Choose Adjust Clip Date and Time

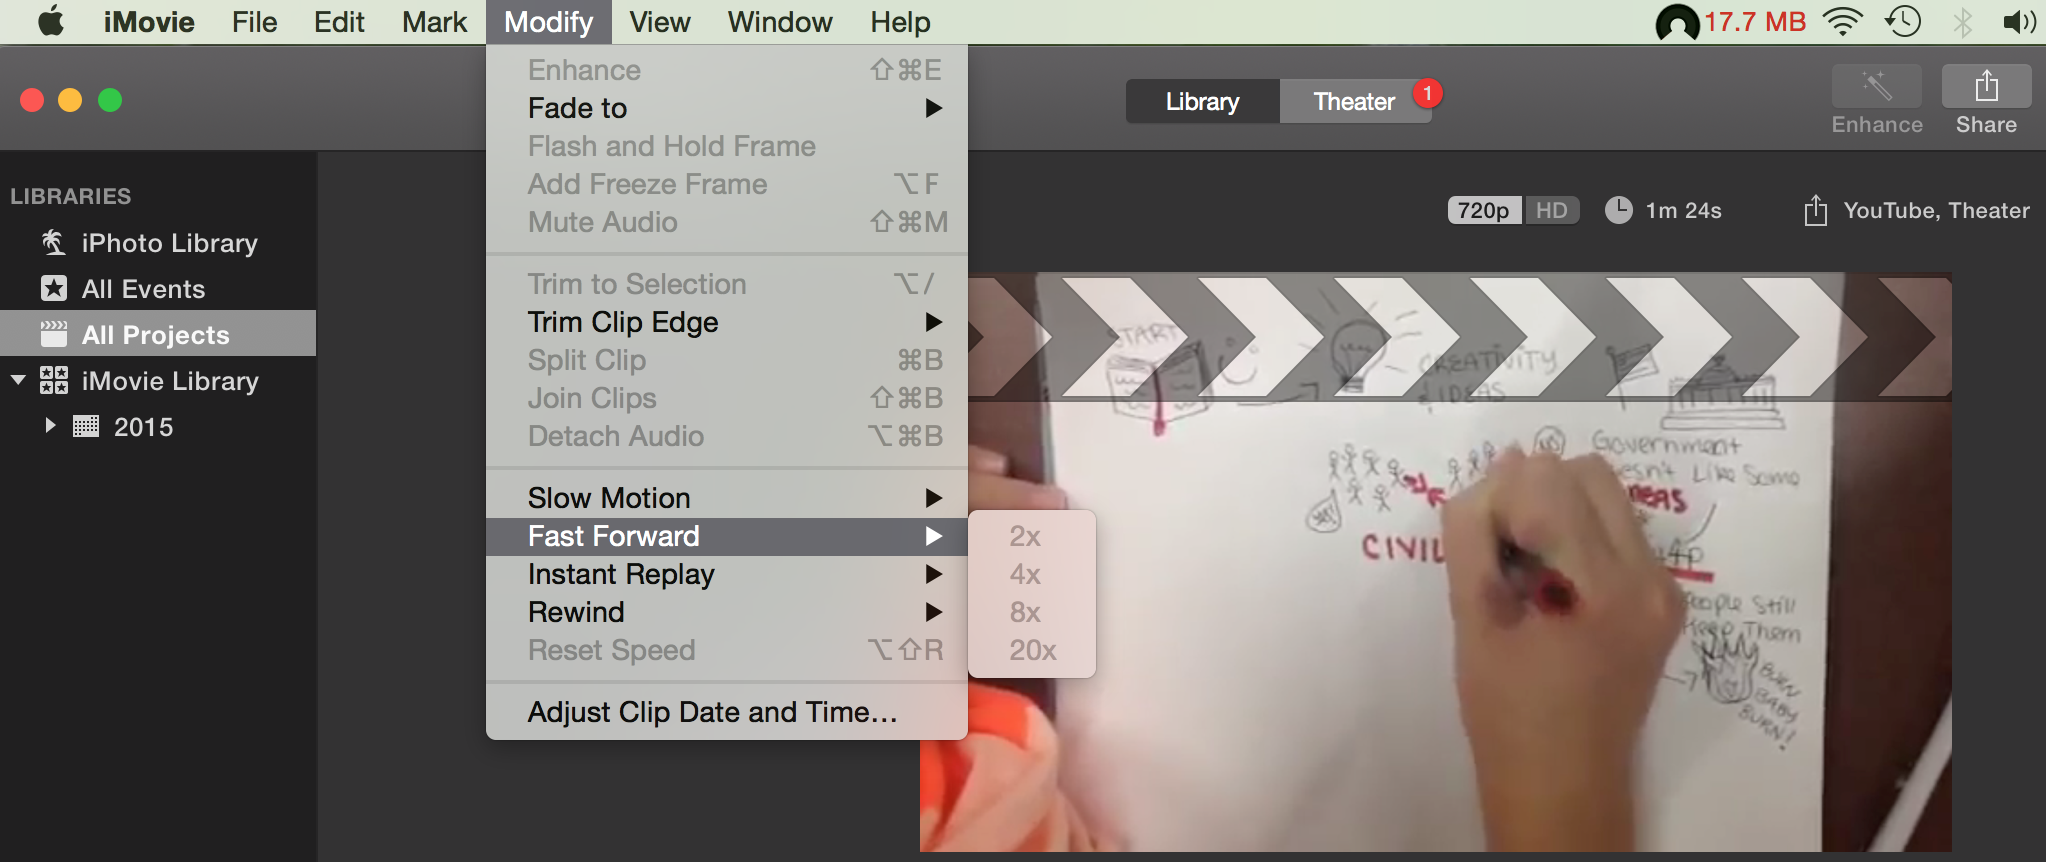point(712,712)
